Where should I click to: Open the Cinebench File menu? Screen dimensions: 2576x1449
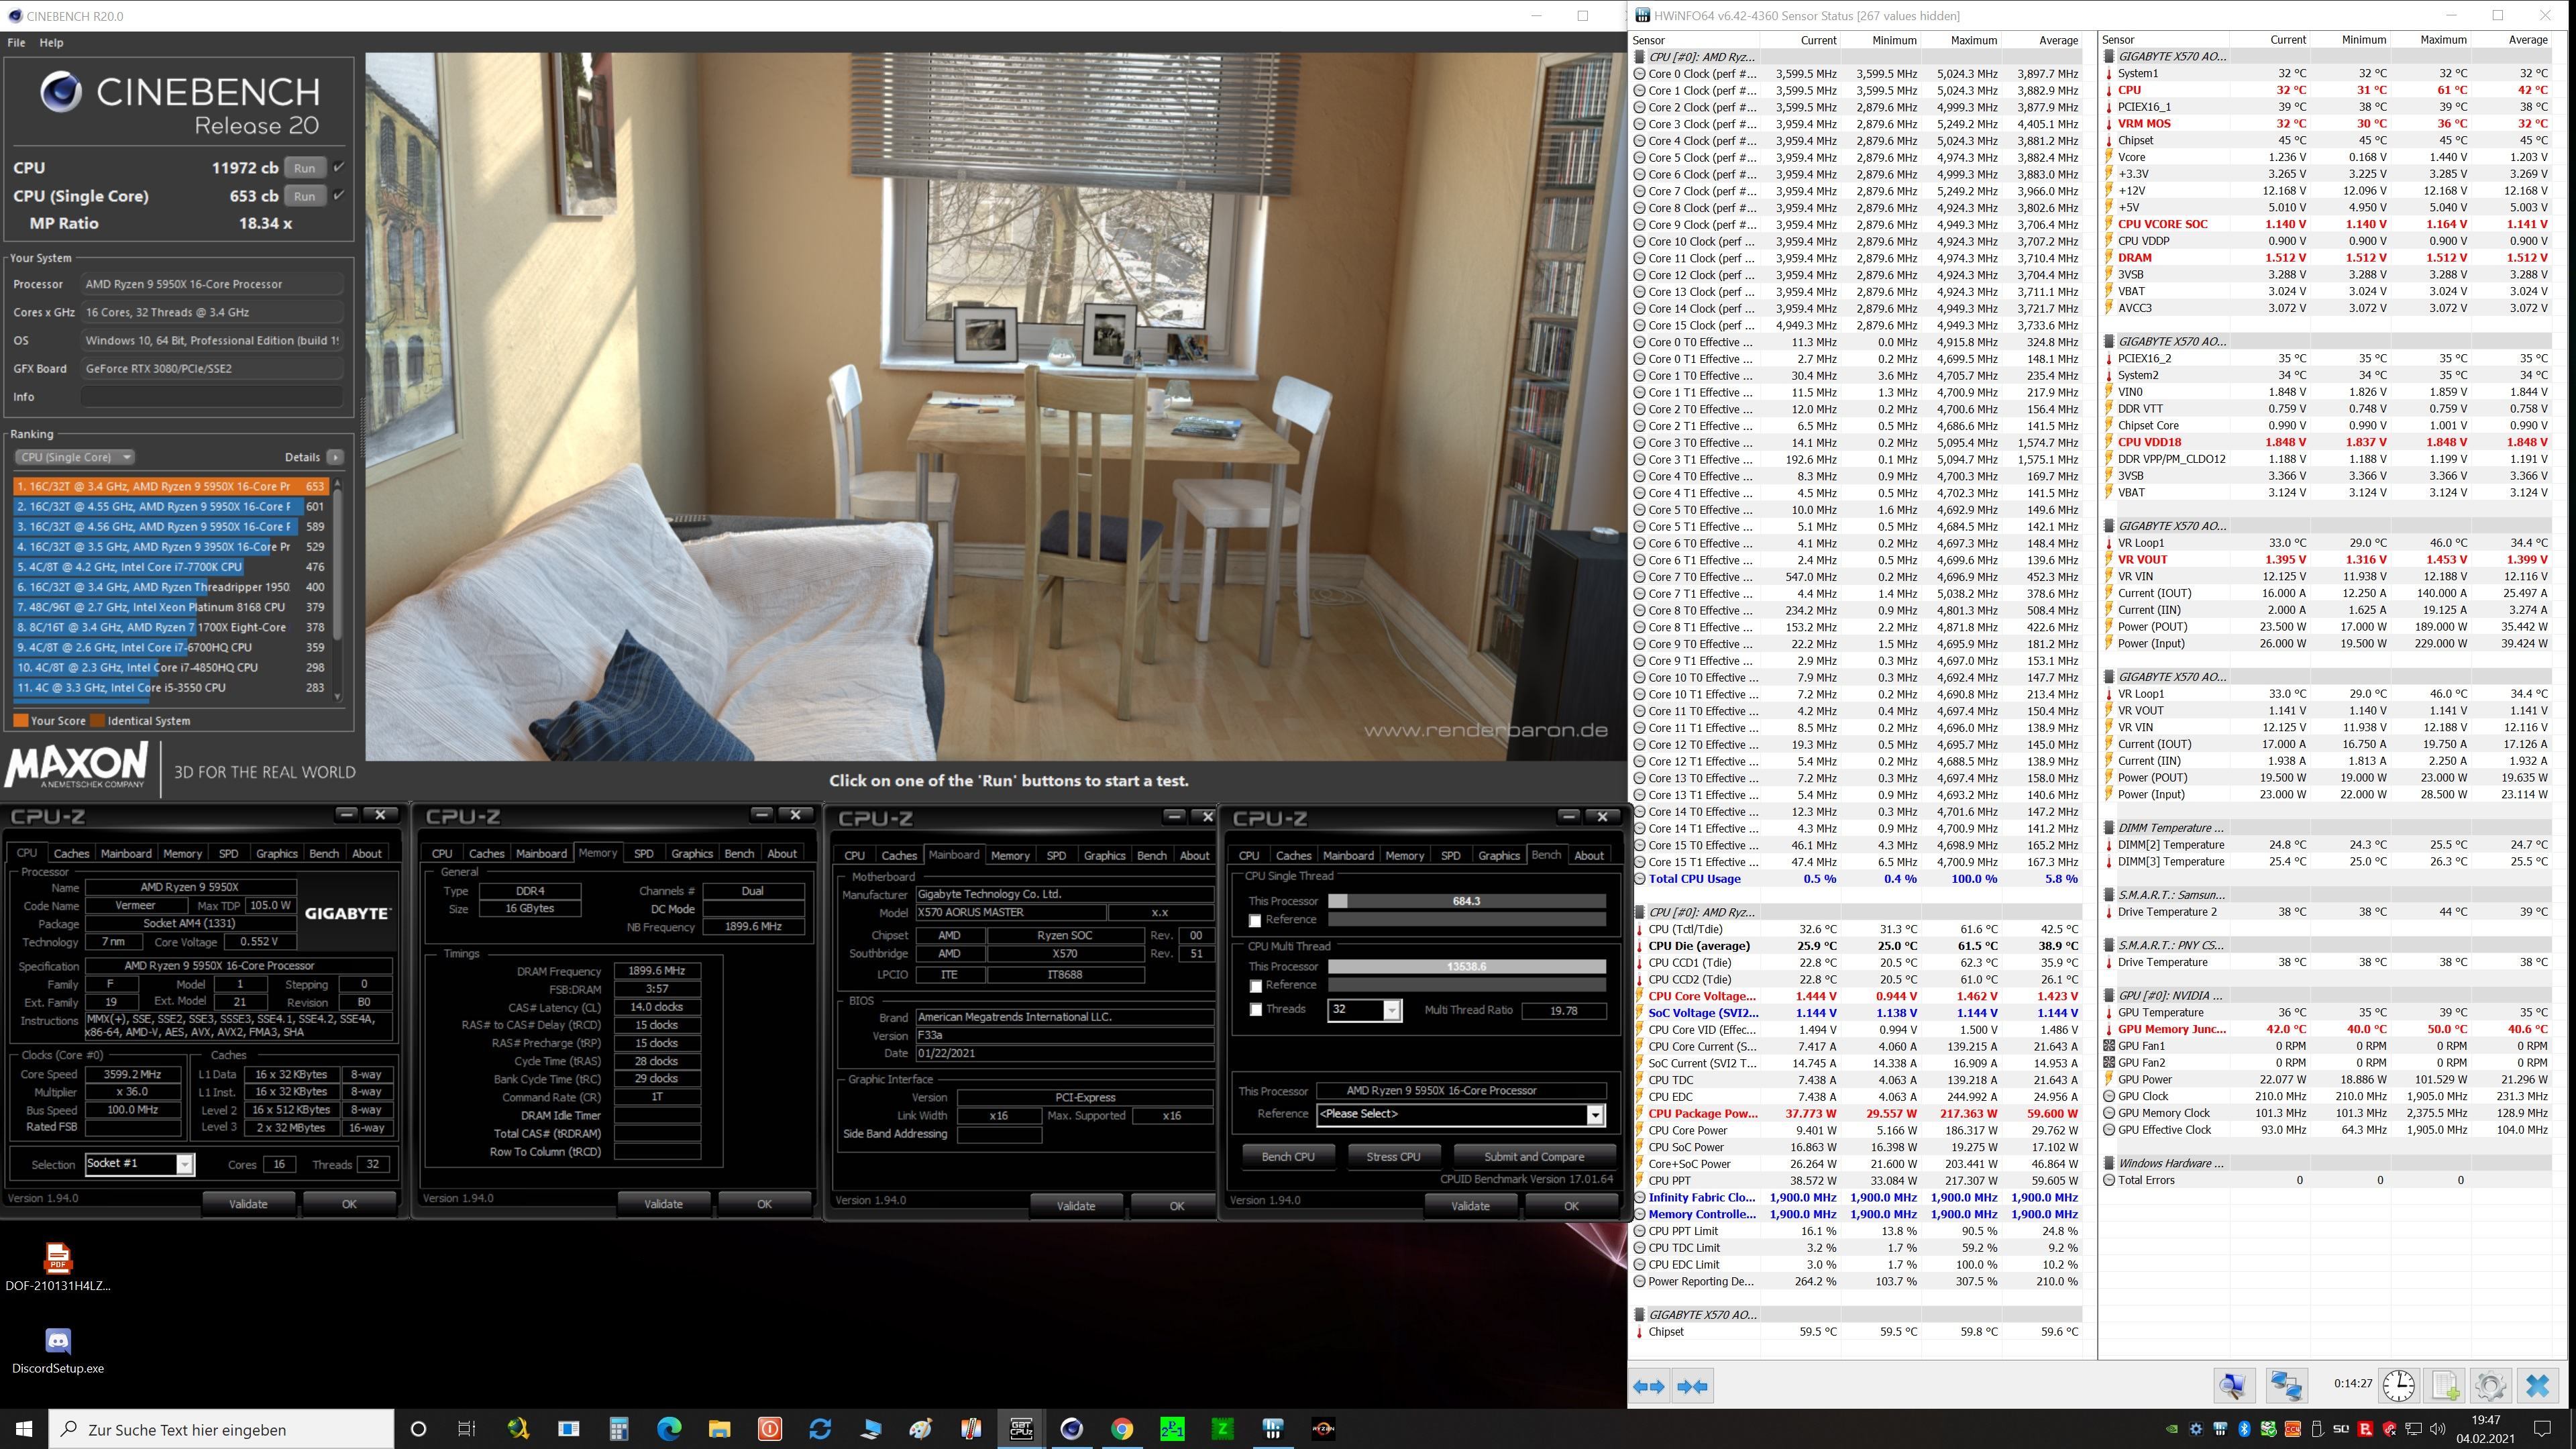point(16,43)
